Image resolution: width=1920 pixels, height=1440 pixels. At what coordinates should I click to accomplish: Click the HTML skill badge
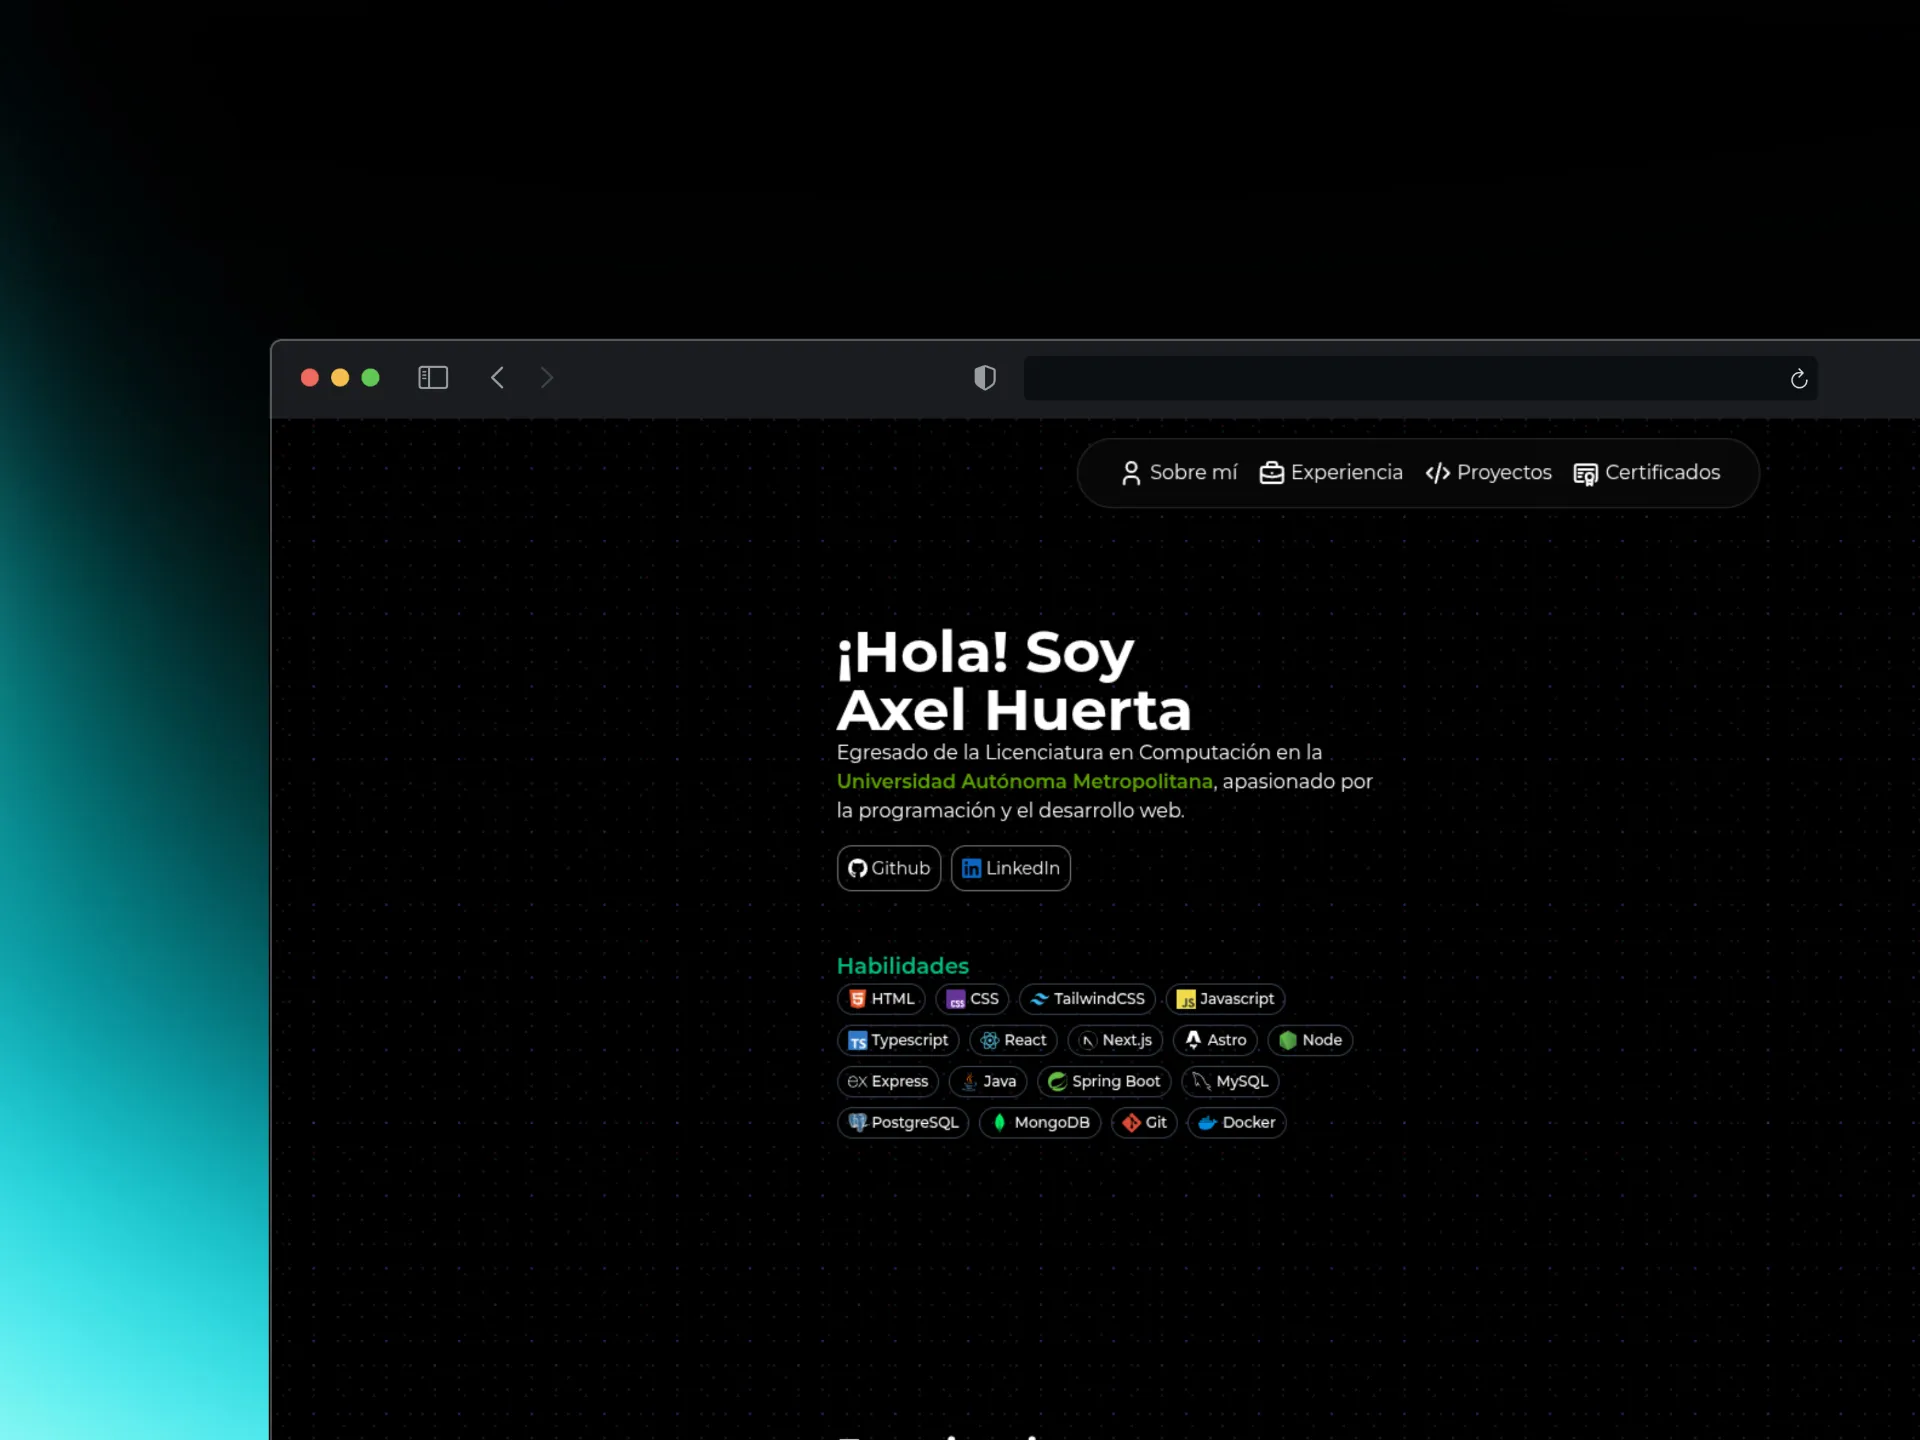tap(881, 999)
